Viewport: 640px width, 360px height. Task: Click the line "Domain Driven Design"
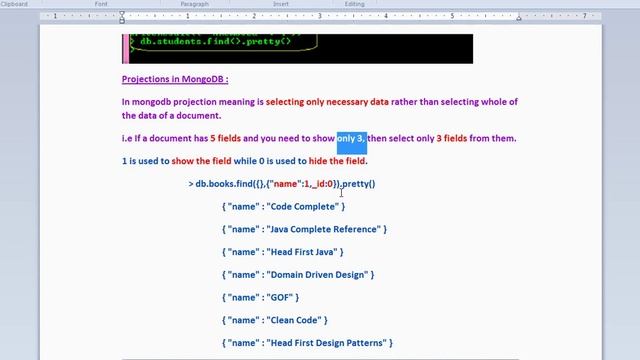(298, 275)
